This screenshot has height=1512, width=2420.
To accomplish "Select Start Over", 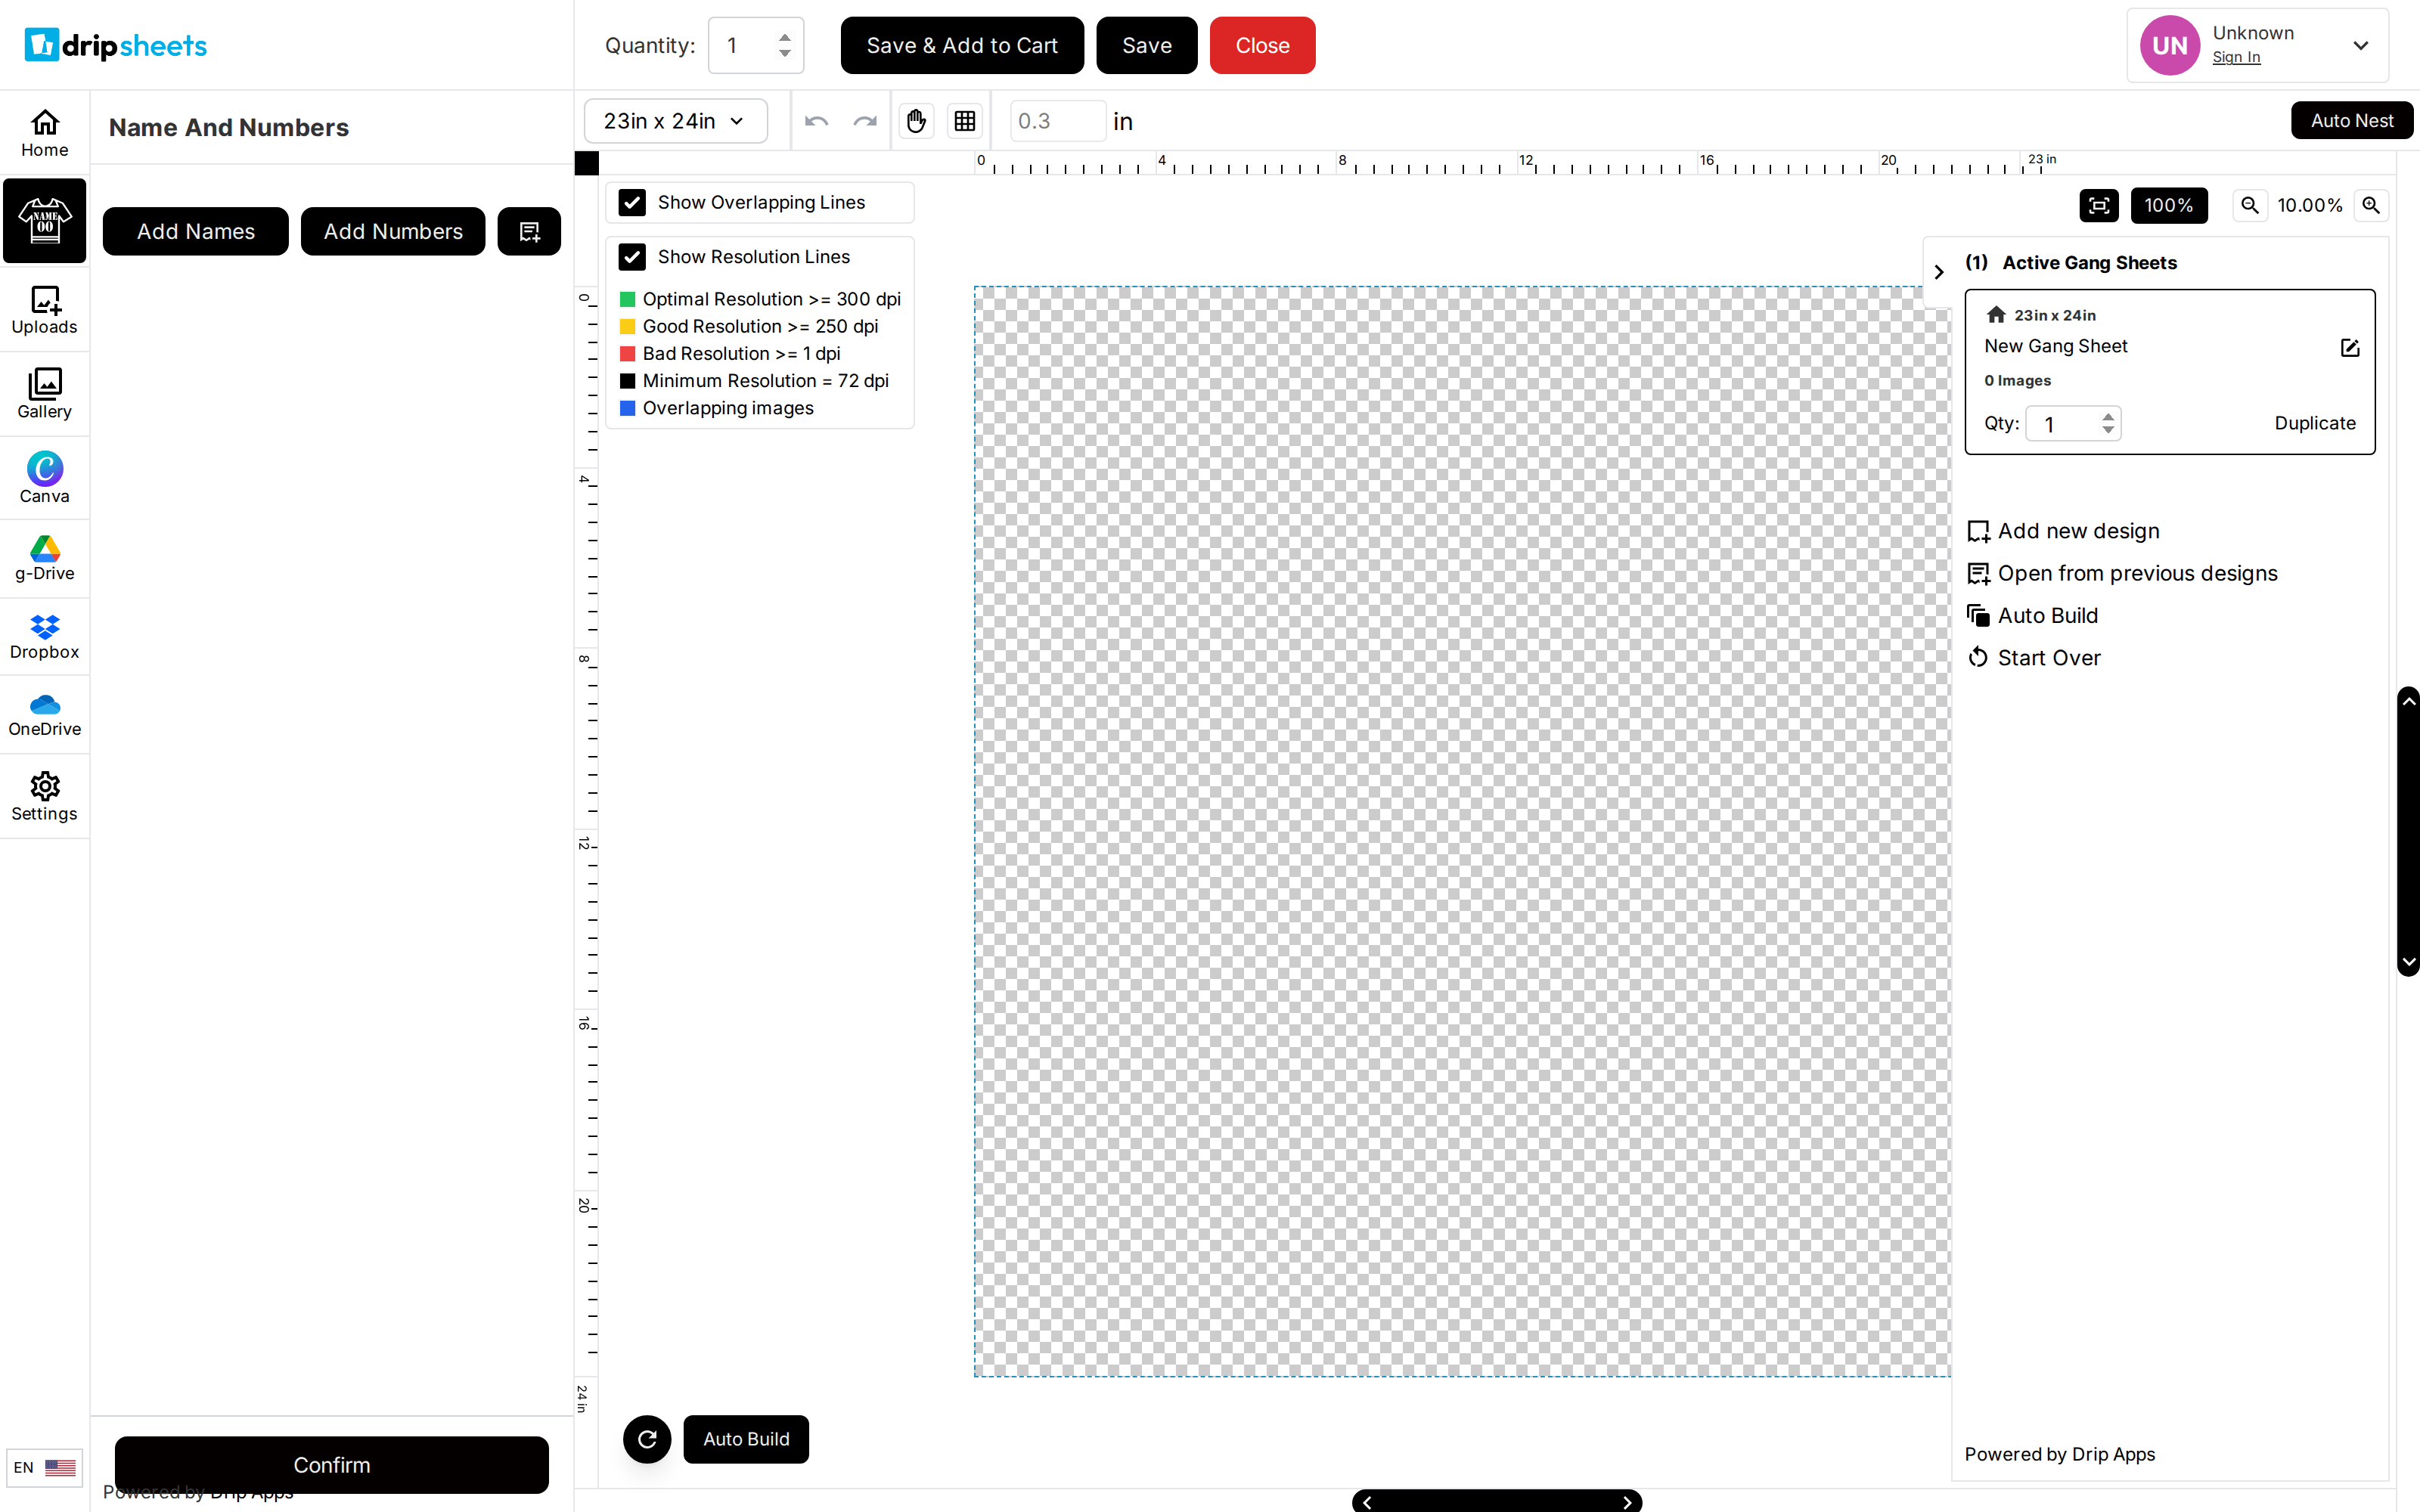I will (x=2034, y=658).
